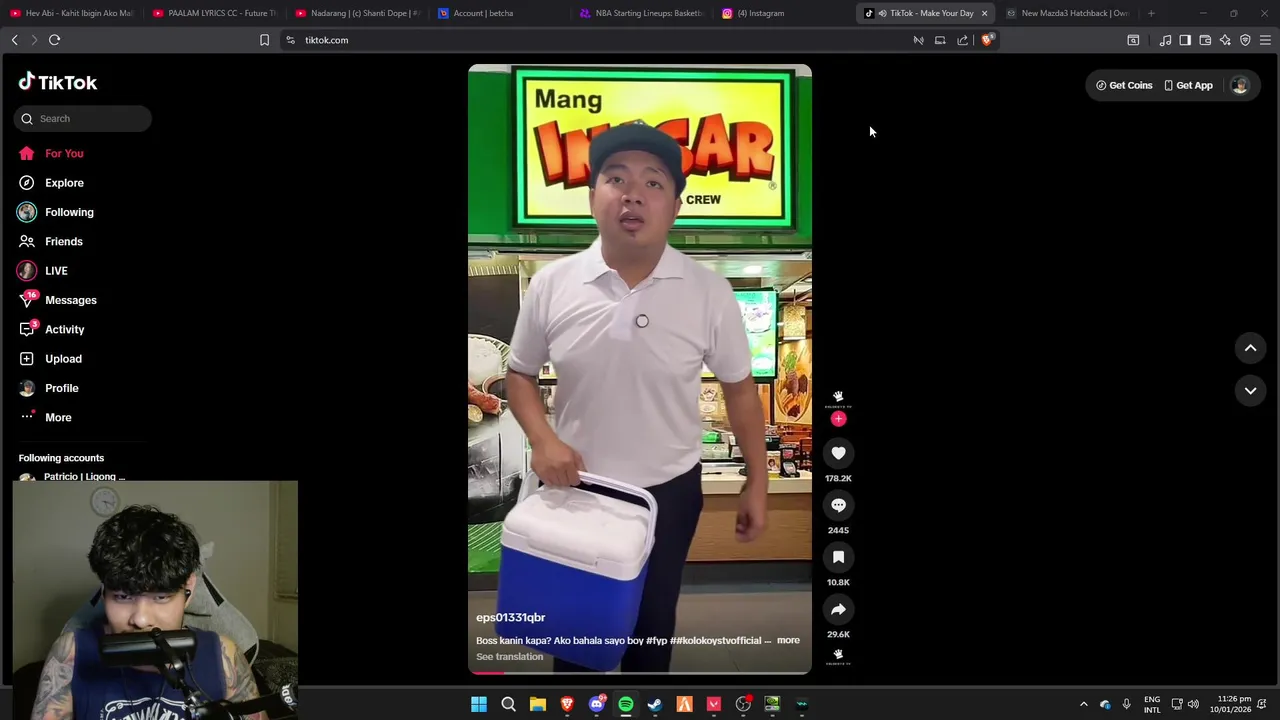The image size is (1280, 720).
Task: Bookmark the video to favorites
Action: point(838,557)
